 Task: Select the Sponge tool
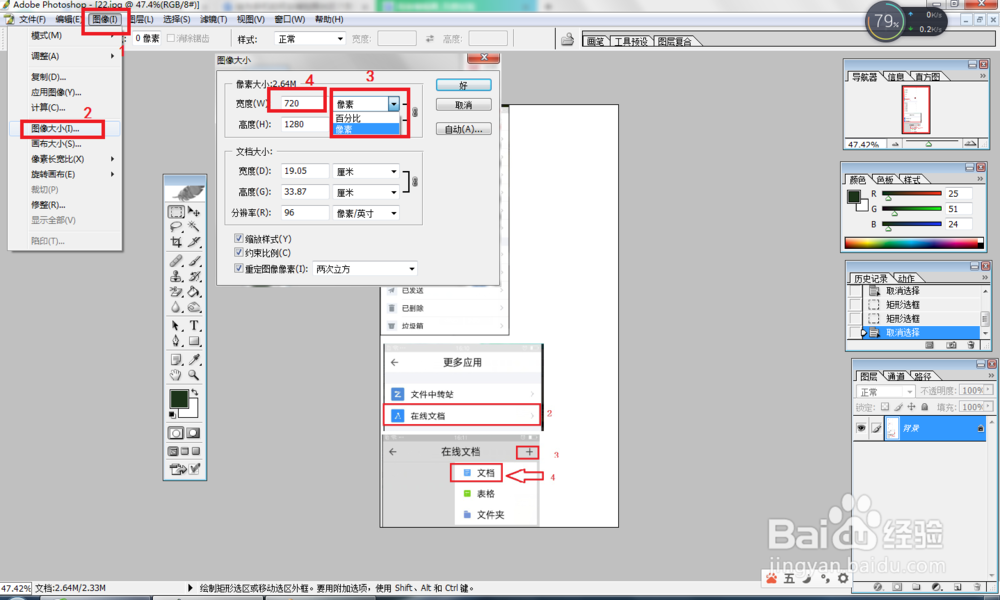pos(195,307)
